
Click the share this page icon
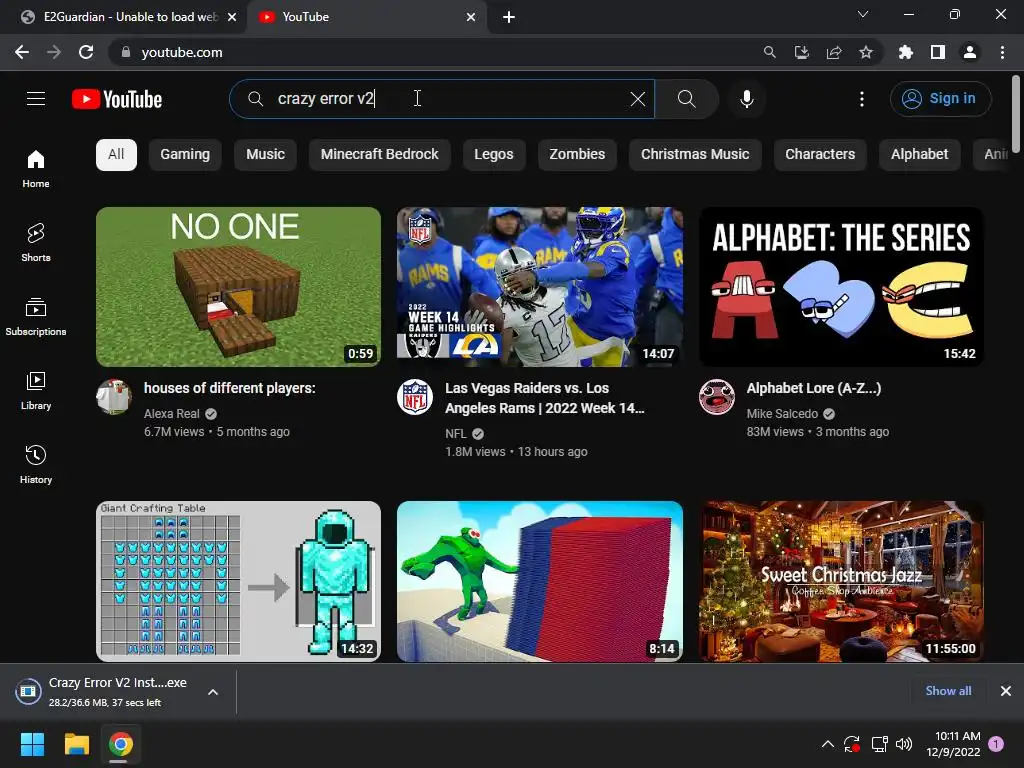834,52
